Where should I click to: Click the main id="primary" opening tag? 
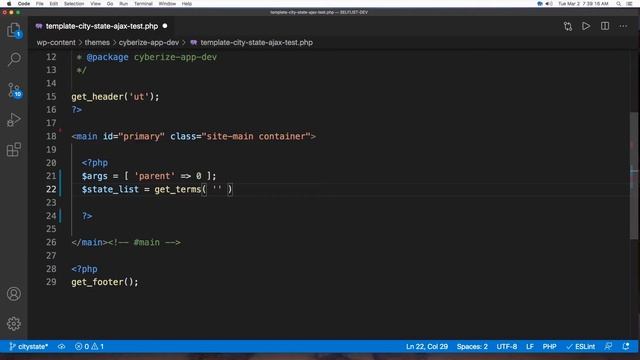(193, 136)
